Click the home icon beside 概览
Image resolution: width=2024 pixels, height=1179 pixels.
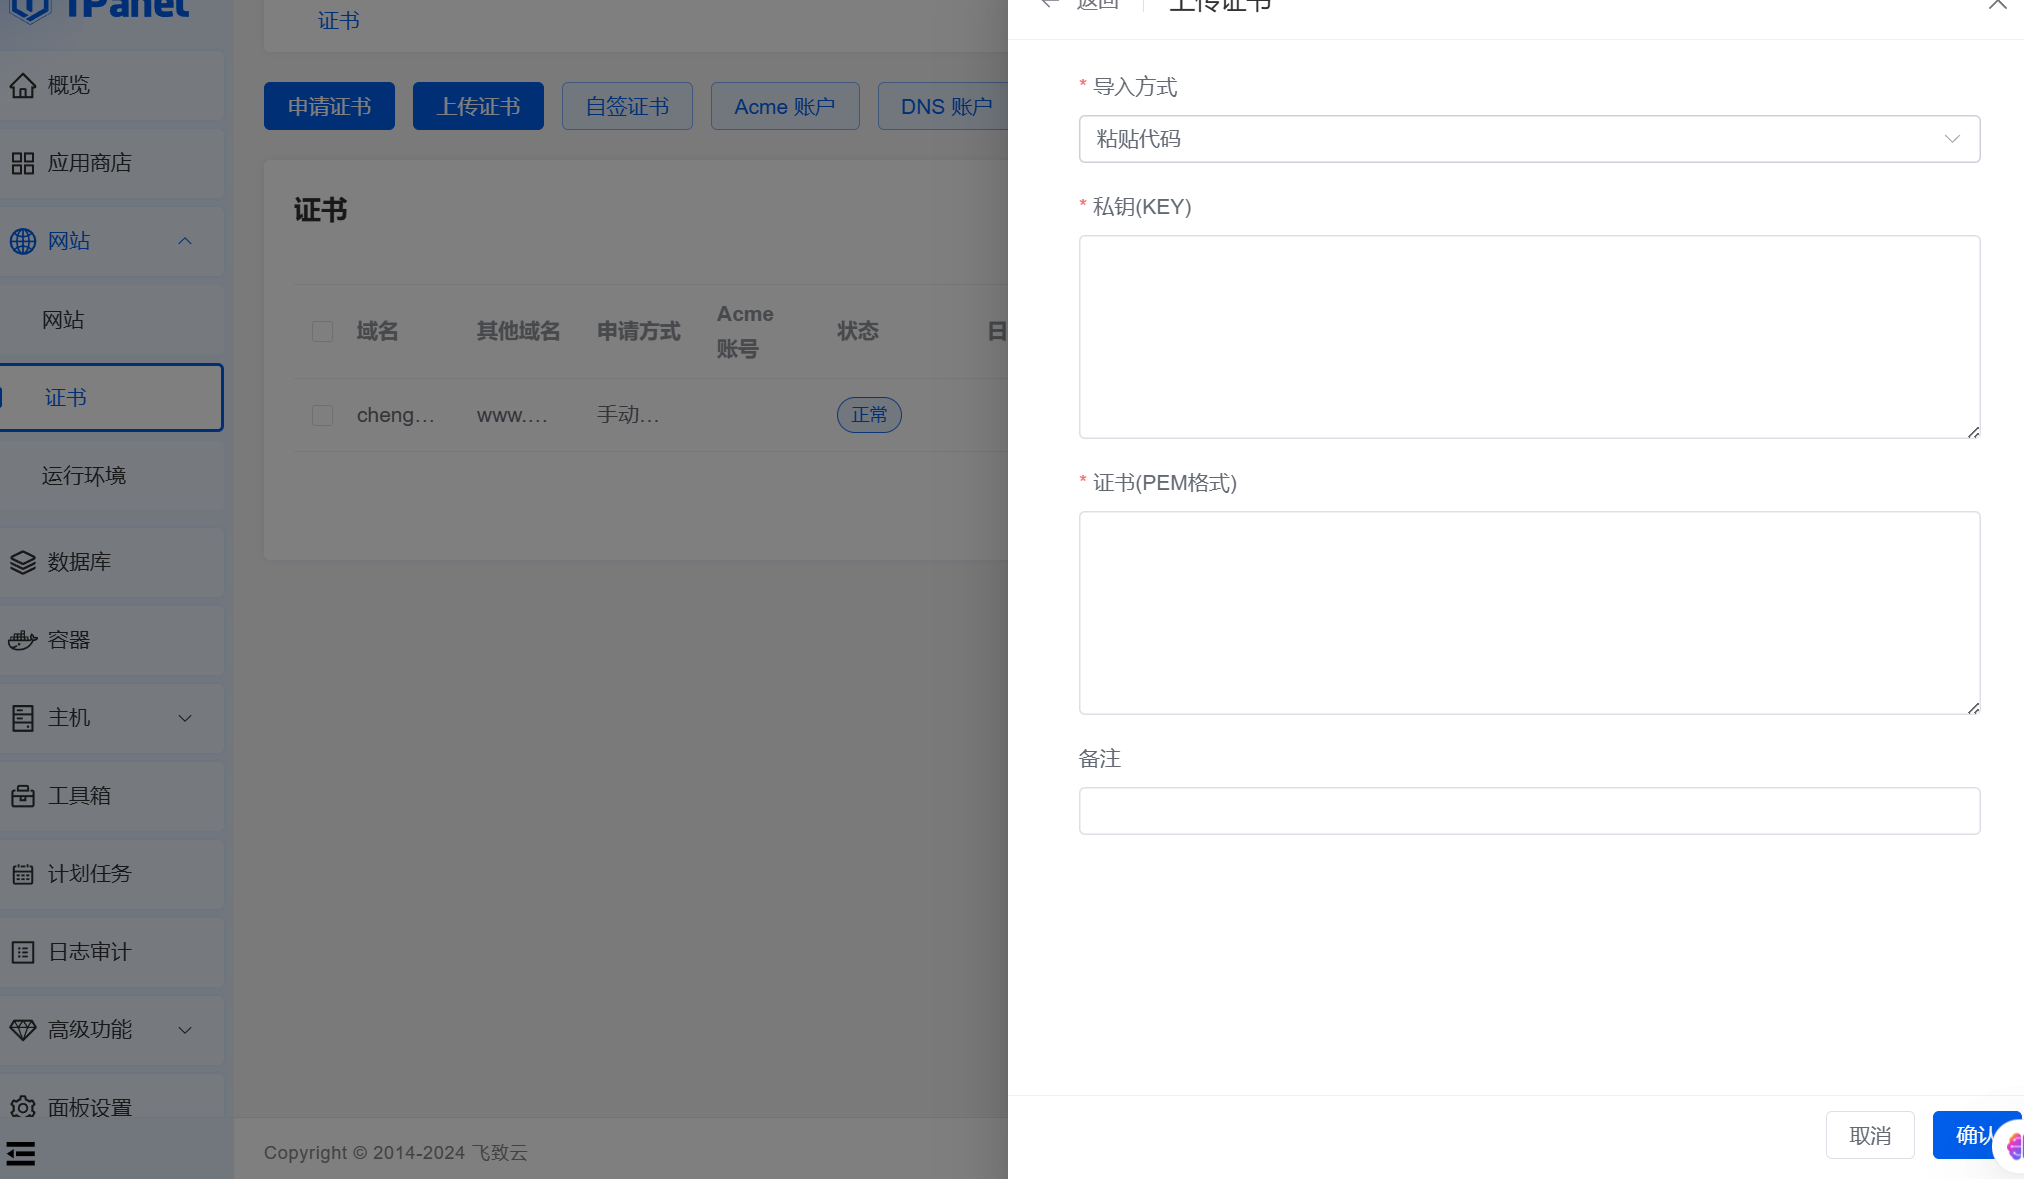[23, 86]
